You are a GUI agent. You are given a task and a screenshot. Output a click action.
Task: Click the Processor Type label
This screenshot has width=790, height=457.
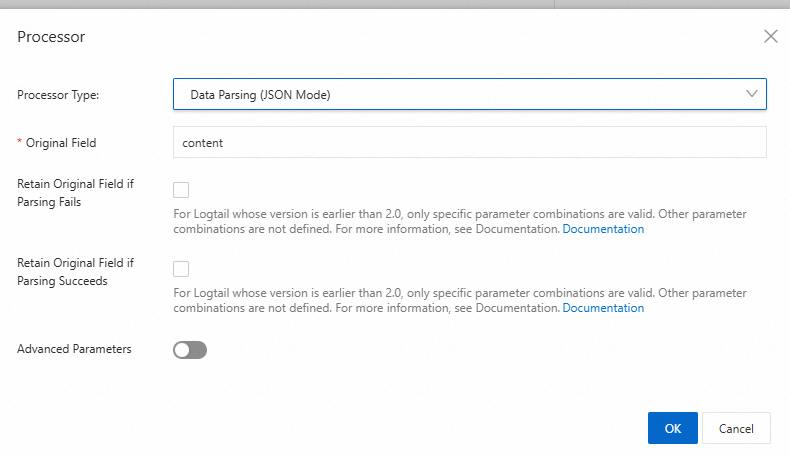tap(58, 95)
